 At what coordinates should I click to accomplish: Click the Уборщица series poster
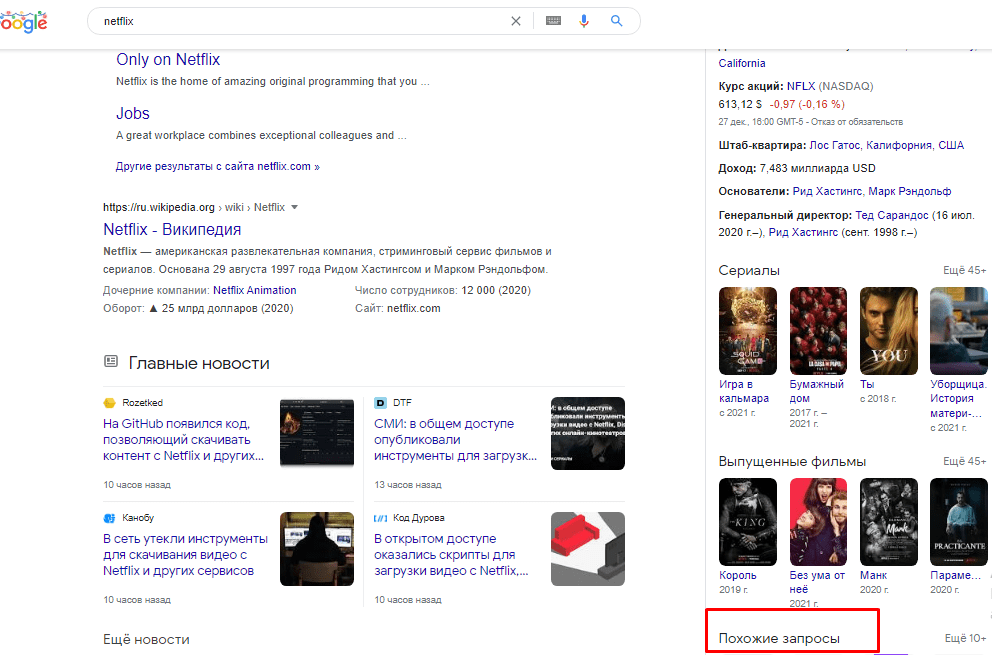(x=958, y=331)
